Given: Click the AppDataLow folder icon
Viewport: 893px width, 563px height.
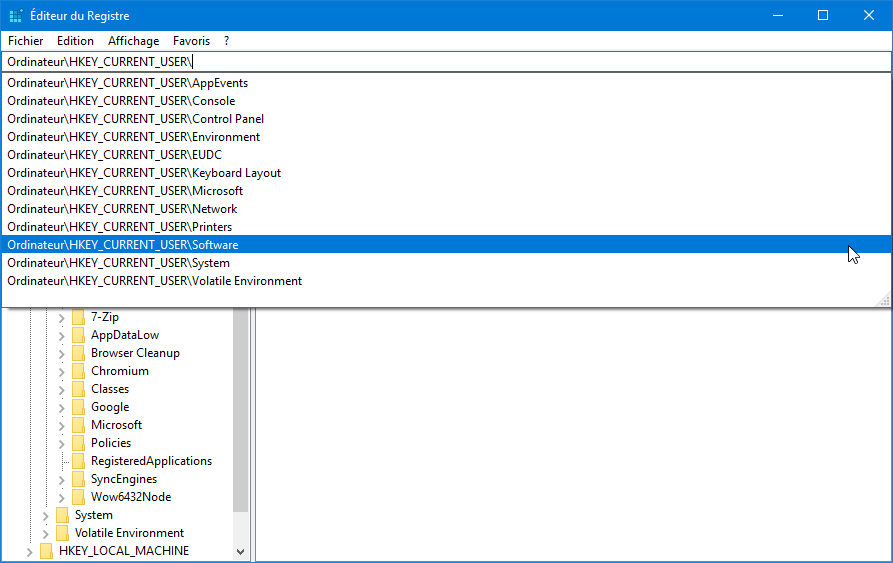Looking at the screenshot, I should [79, 335].
